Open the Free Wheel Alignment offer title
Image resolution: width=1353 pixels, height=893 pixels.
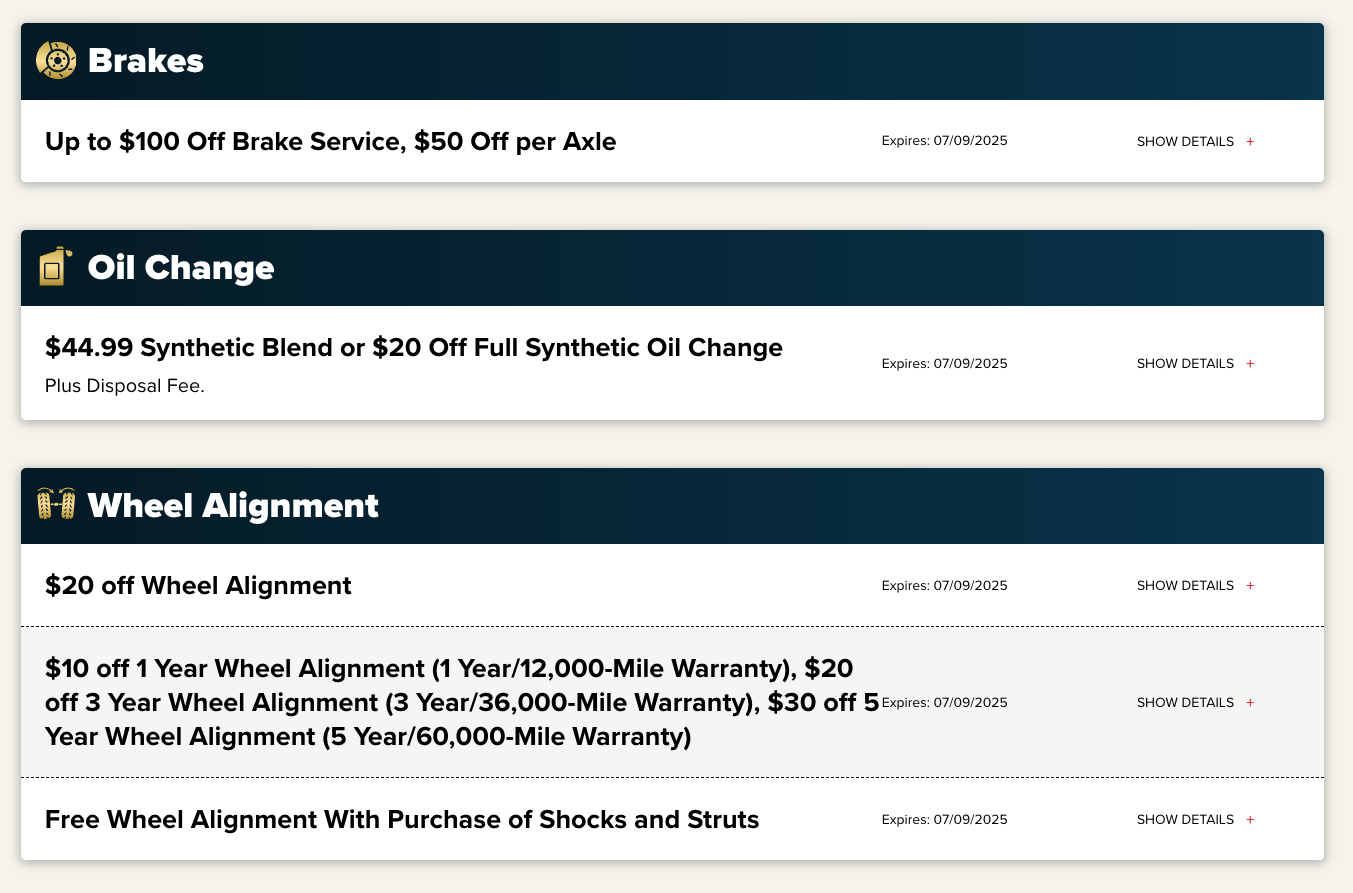point(402,820)
